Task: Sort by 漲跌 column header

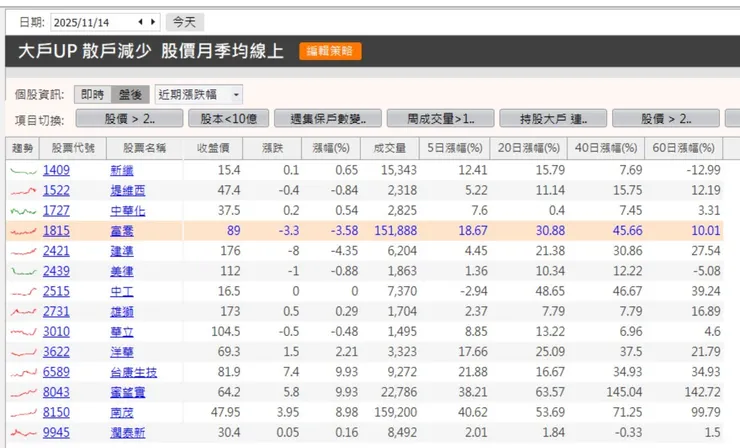Action: pos(272,148)
